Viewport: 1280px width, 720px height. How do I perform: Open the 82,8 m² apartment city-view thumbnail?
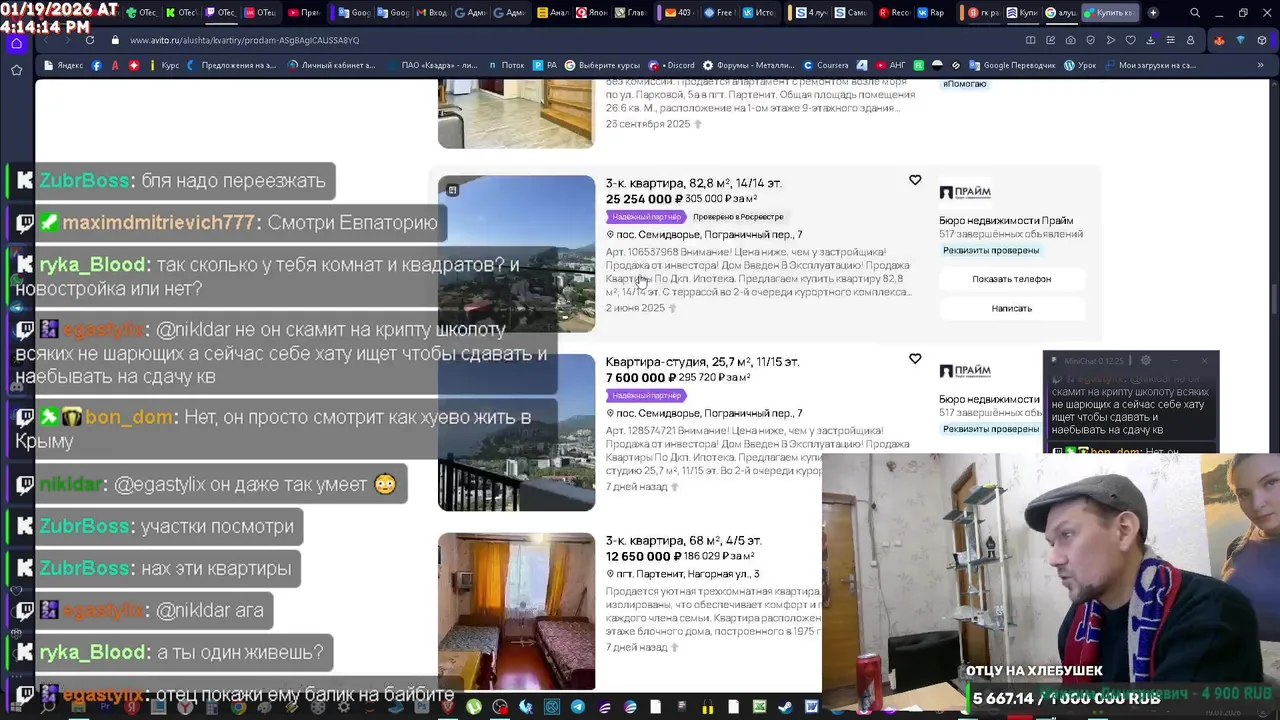516,253
